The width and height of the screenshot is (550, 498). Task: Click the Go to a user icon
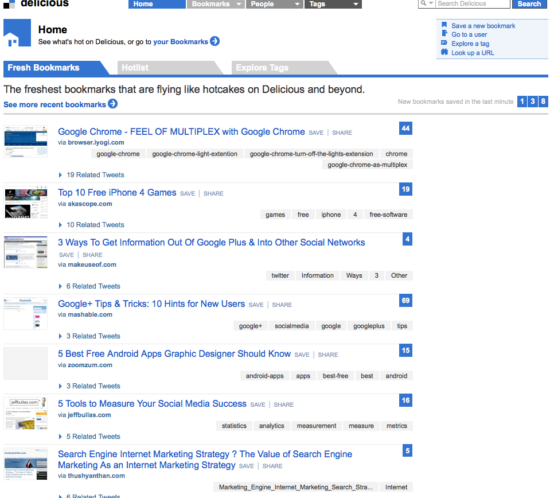coord(444,34)
